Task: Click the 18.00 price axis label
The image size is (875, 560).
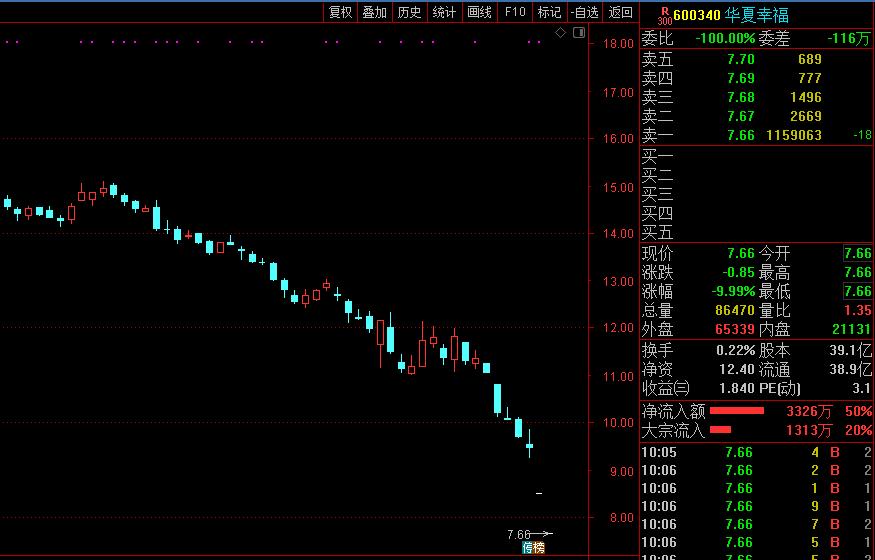Action: [x=618, y=44]
